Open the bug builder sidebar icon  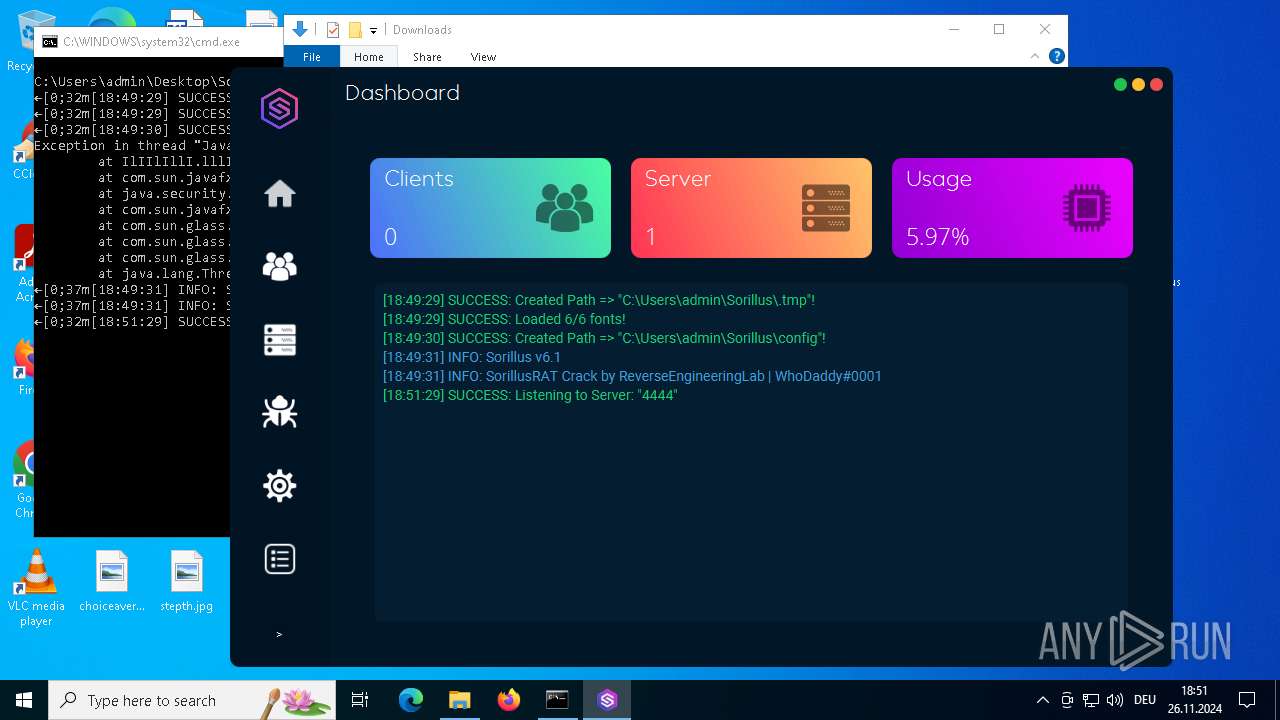click(x=279, y=412)
